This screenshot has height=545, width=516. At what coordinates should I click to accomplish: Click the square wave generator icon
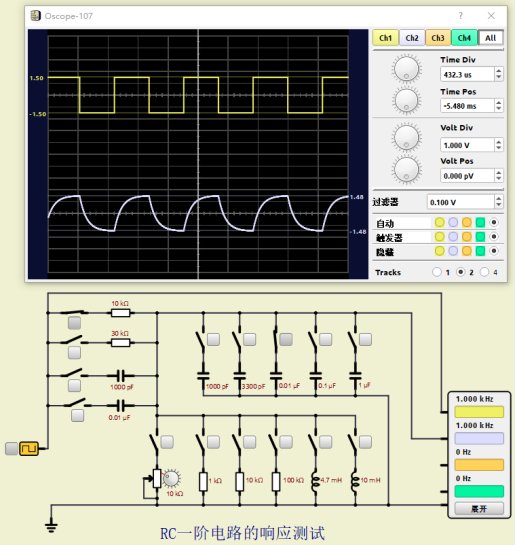pos(28,448)
